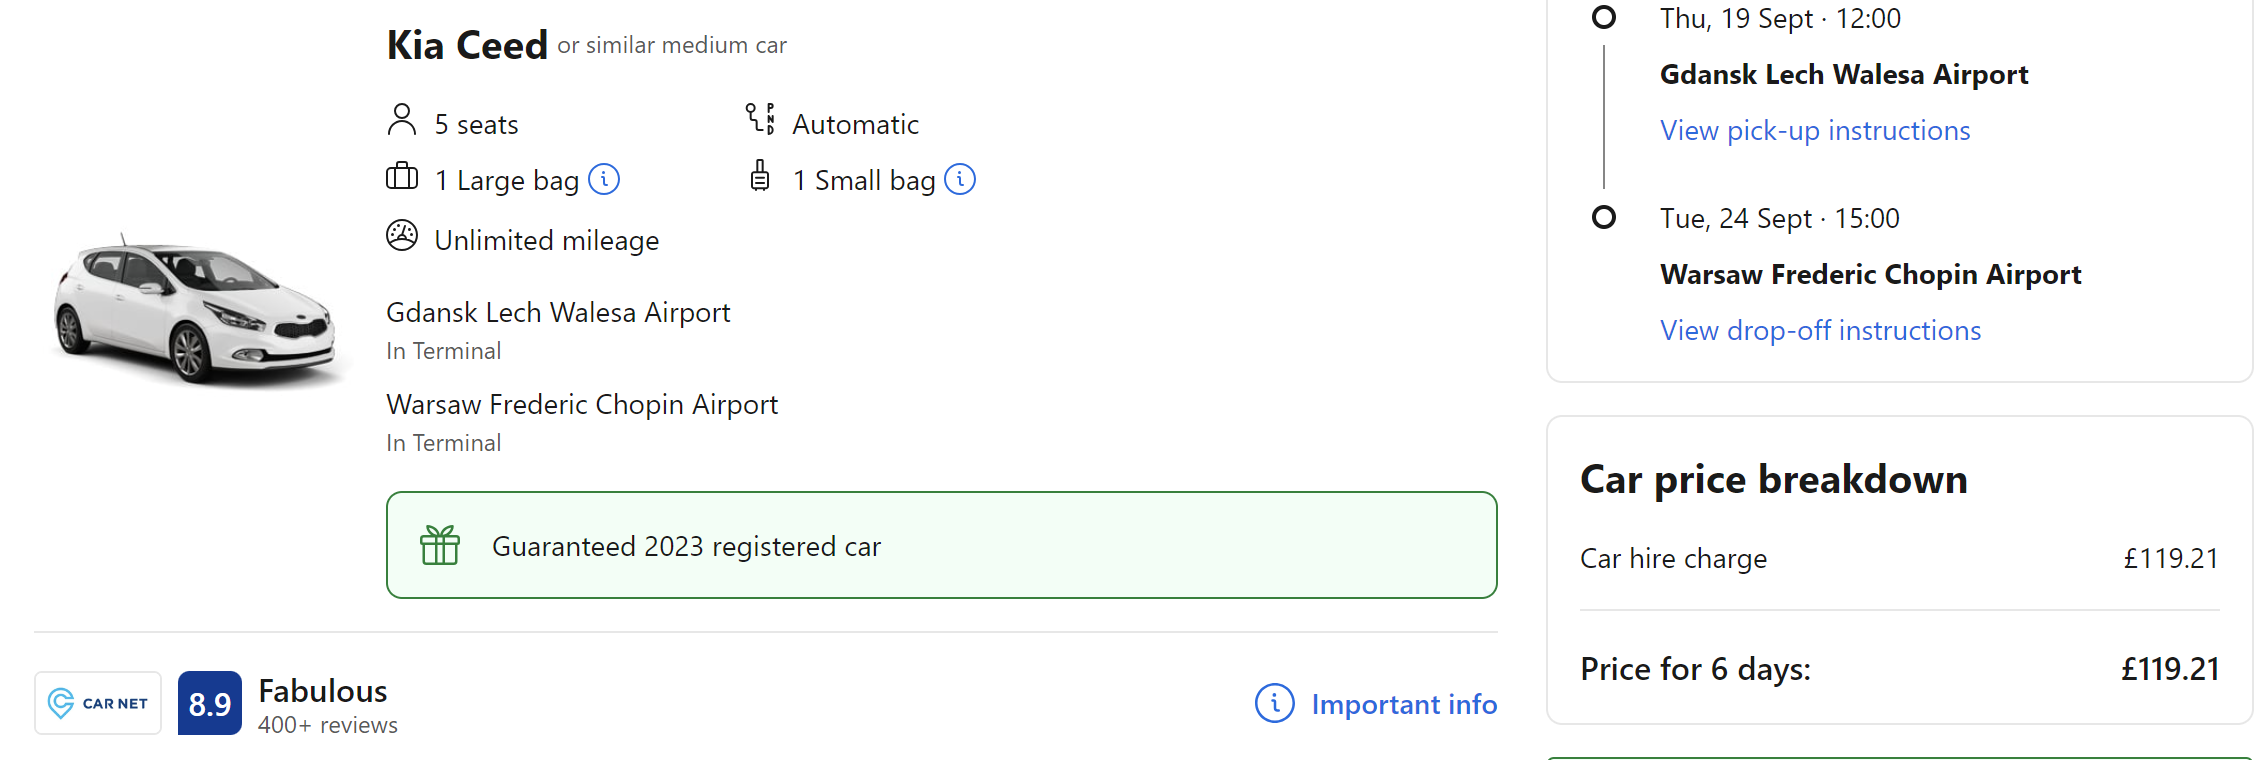The height and width of the screenshot is (760, 2265).
Task: Click the Small bag info icon
Action: coord(960,179)
